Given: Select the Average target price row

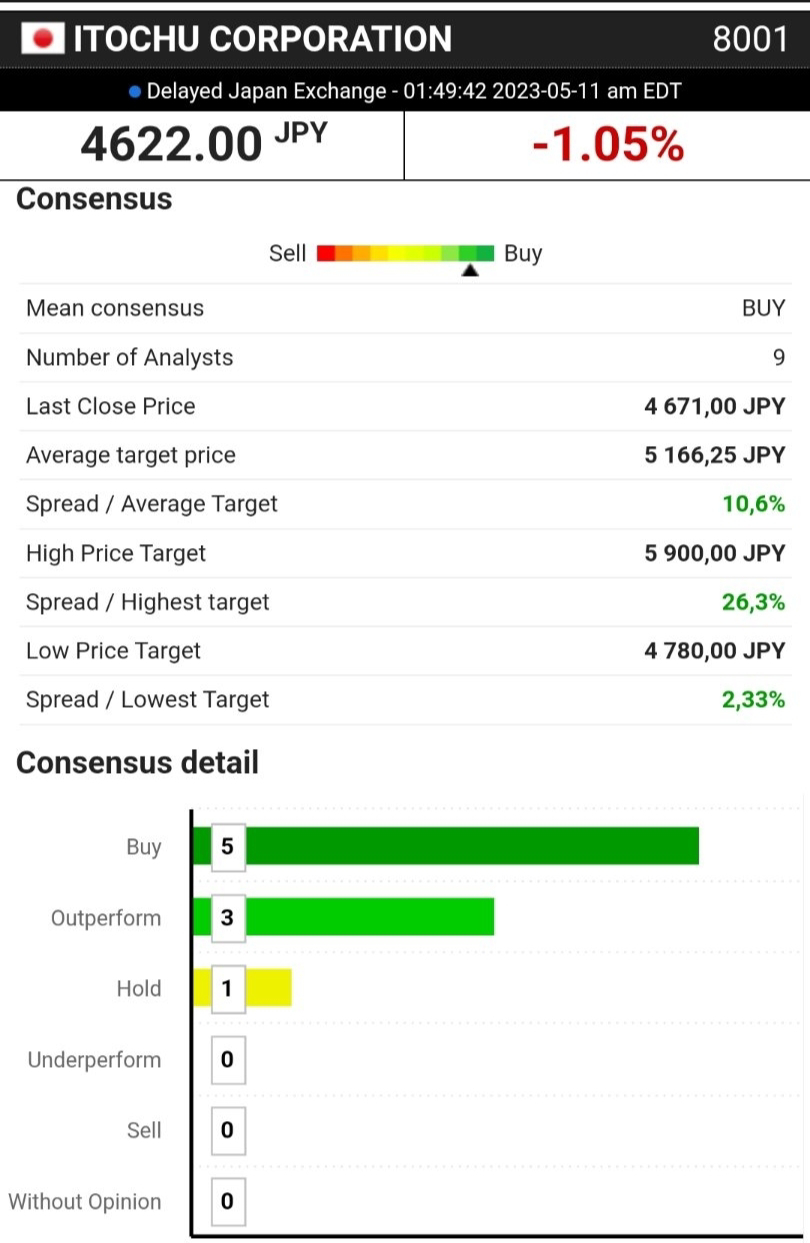Looking at the screenshot, I should point(404,455).
